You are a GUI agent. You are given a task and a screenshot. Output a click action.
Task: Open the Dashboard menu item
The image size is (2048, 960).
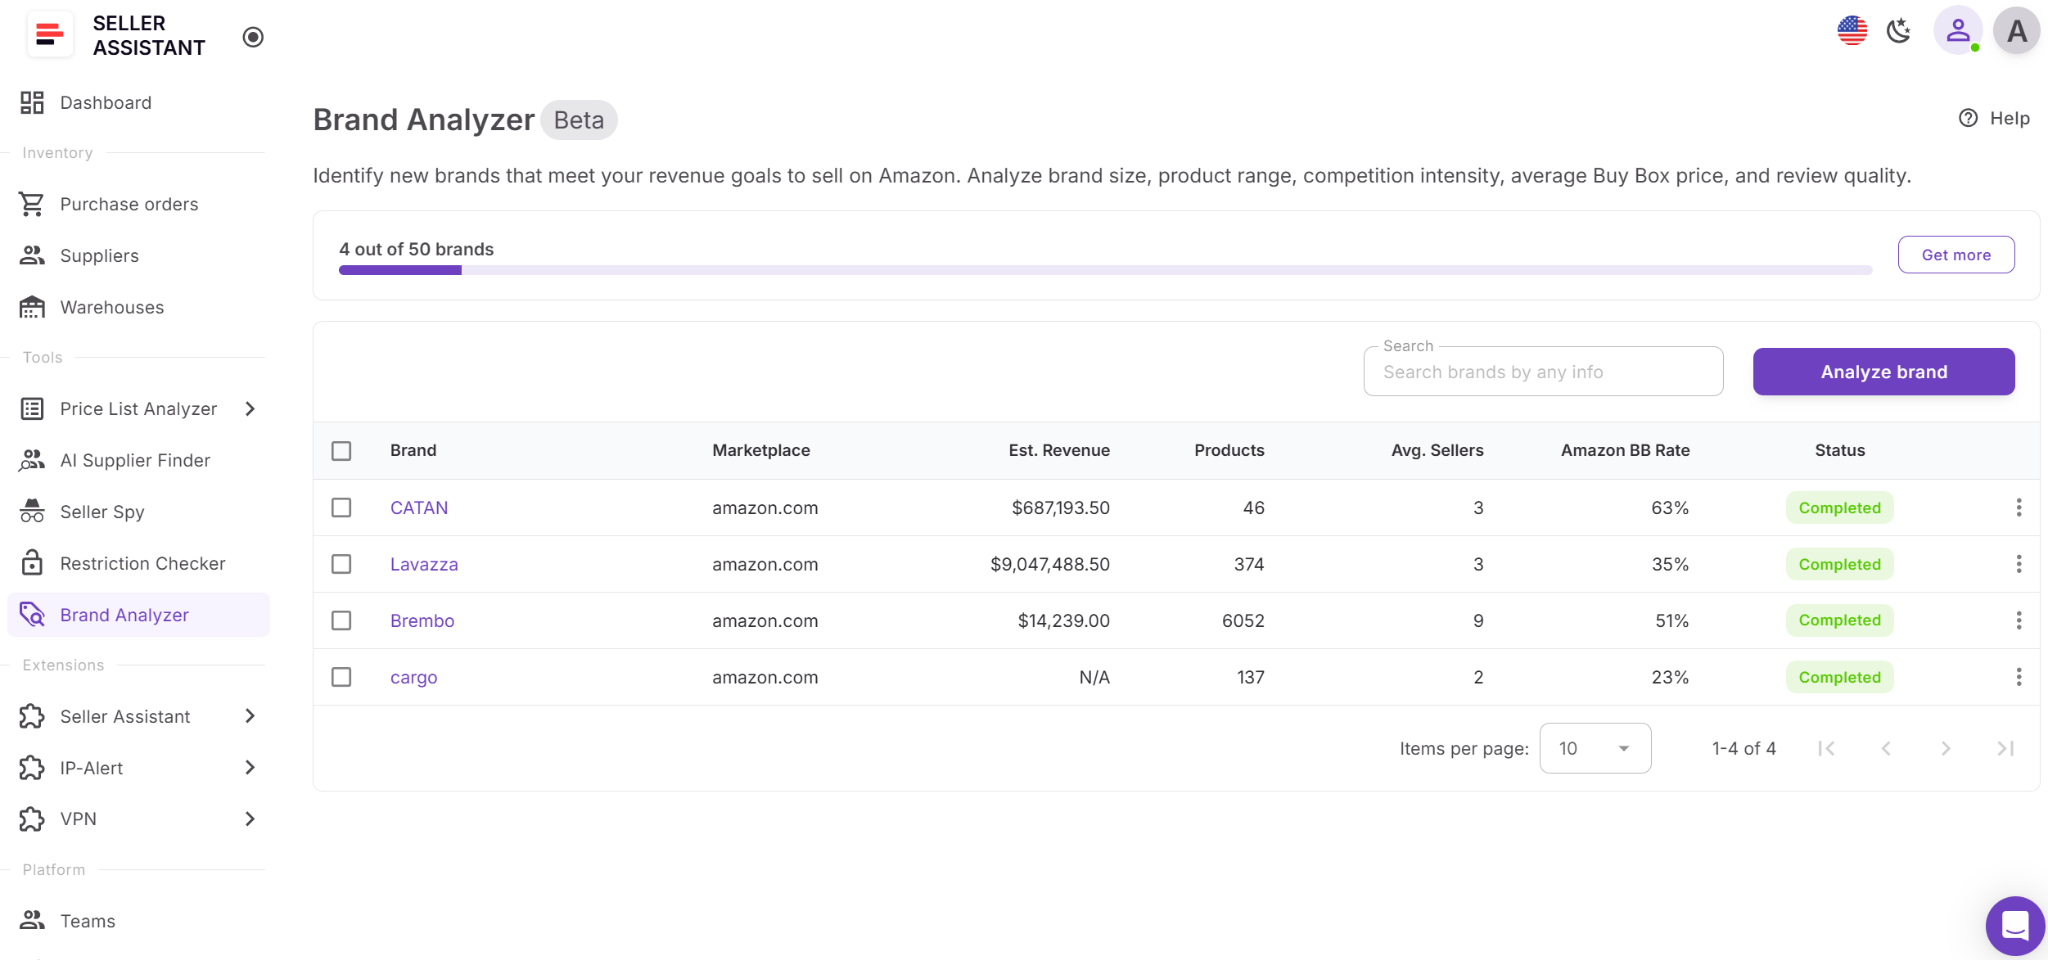pos(106,102)
